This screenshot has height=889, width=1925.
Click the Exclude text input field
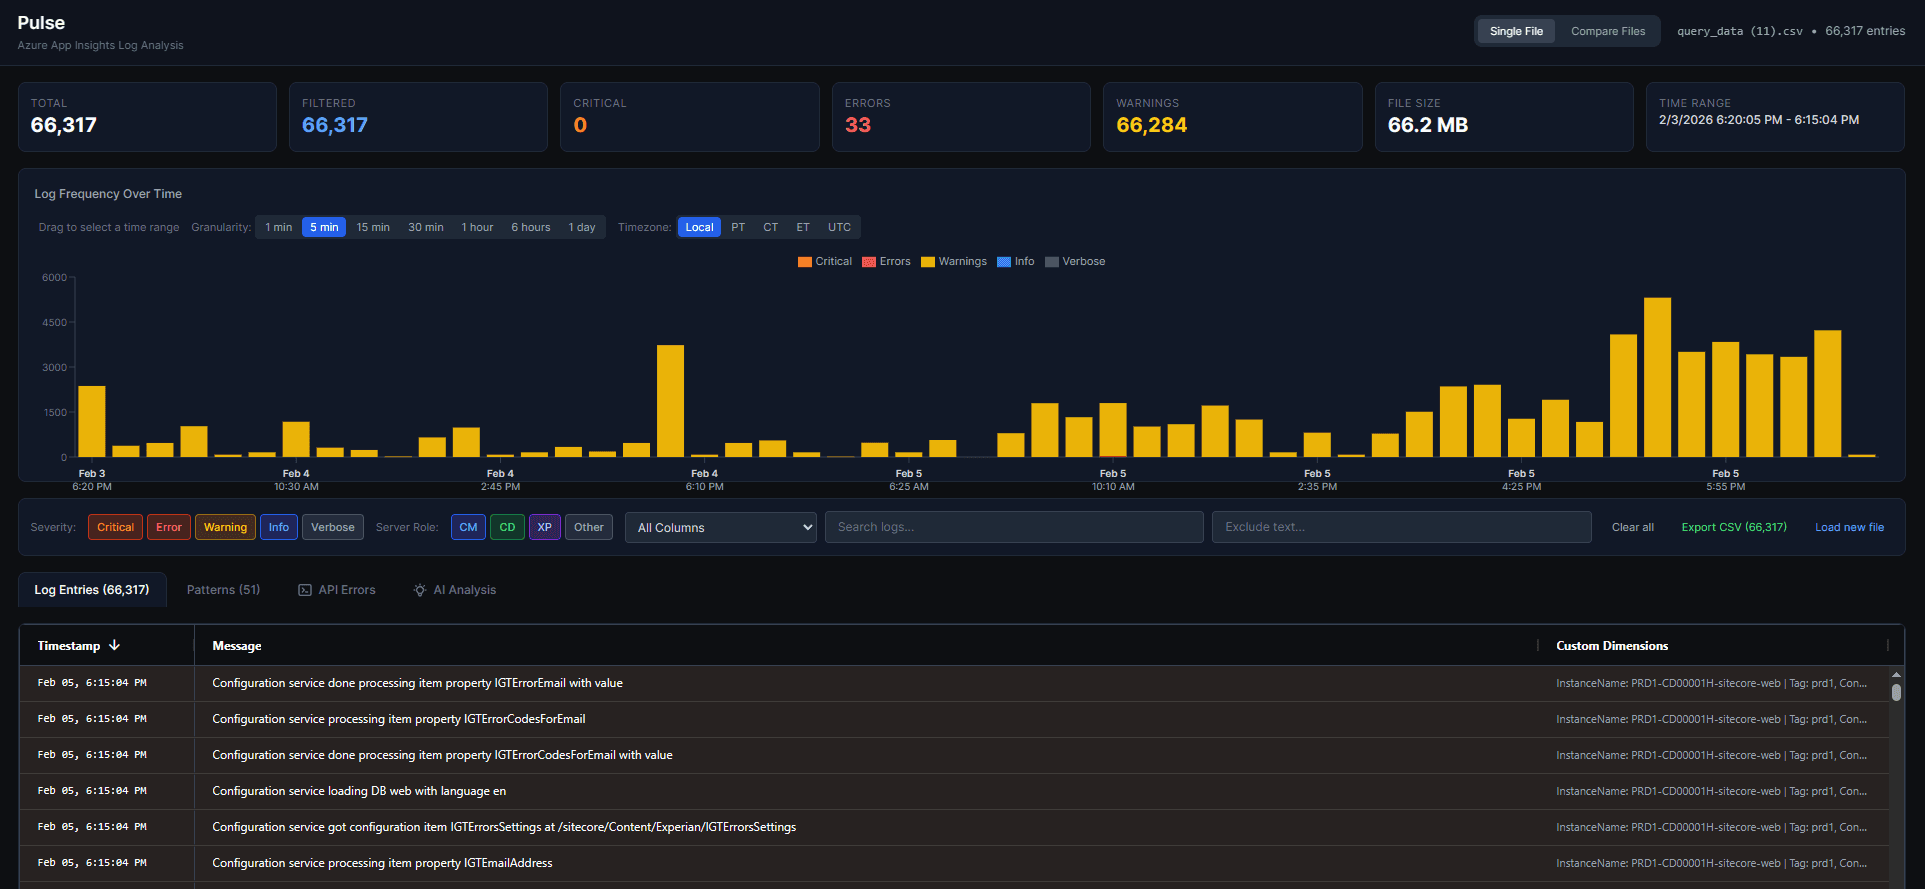(1402, 527)
